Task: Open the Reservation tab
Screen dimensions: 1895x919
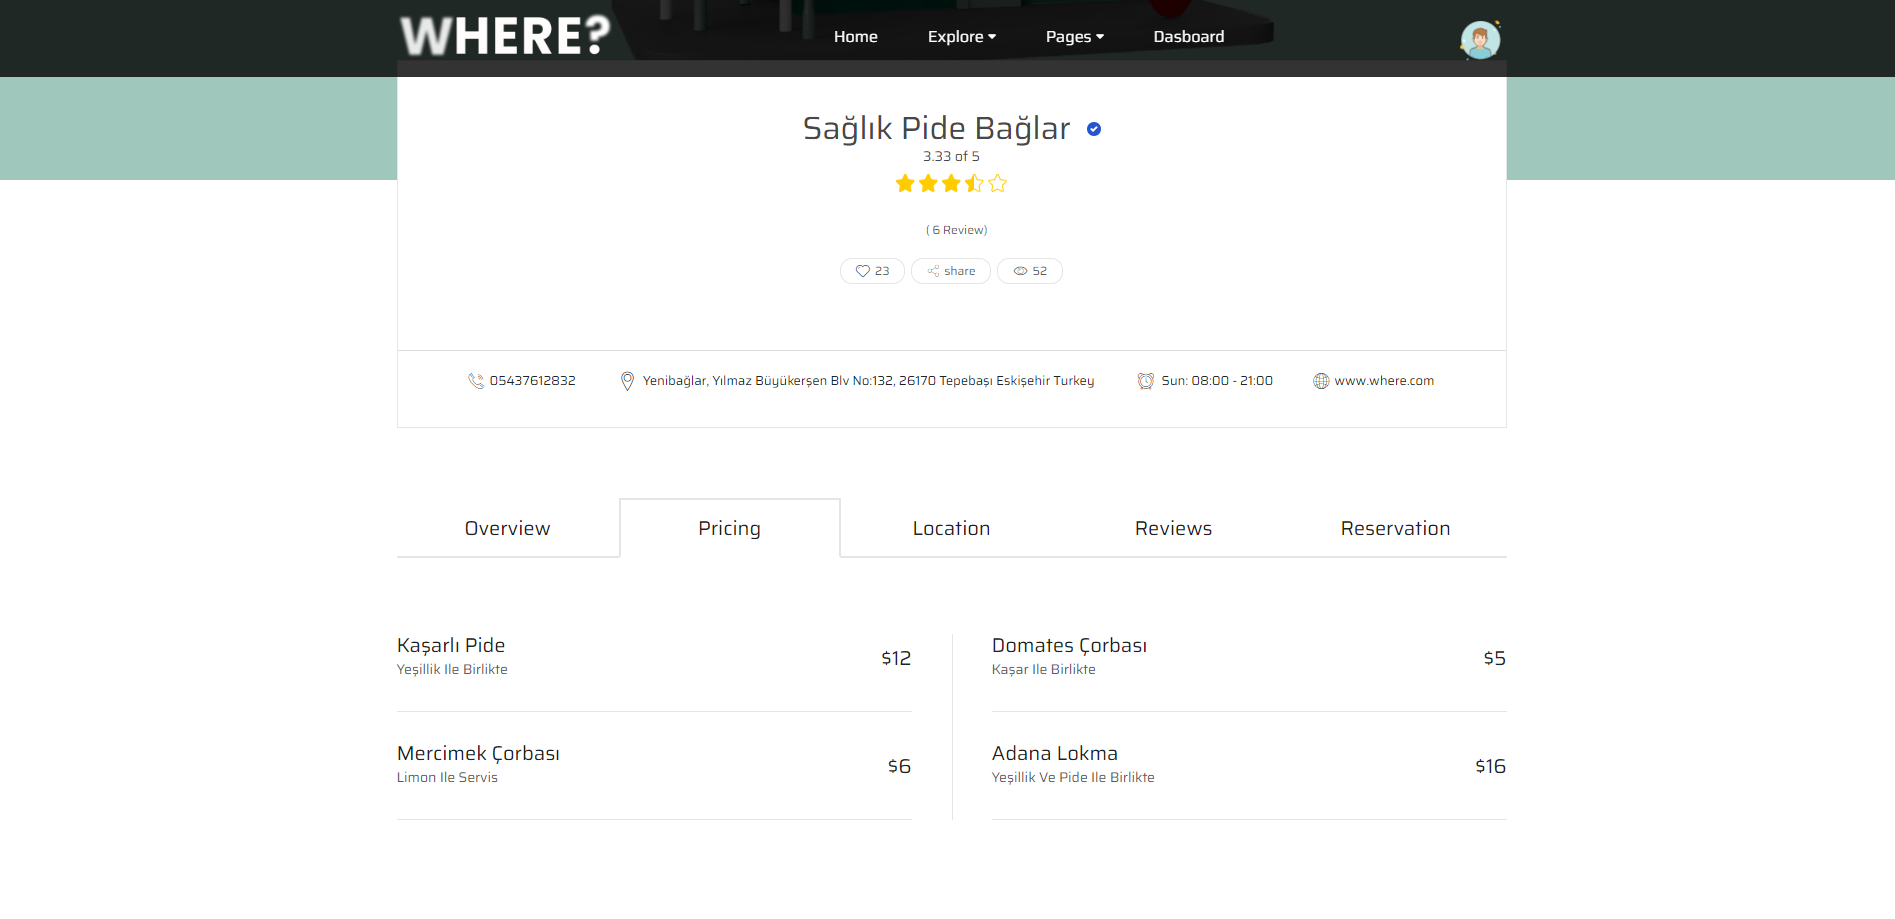Action: click(1396, 528)
